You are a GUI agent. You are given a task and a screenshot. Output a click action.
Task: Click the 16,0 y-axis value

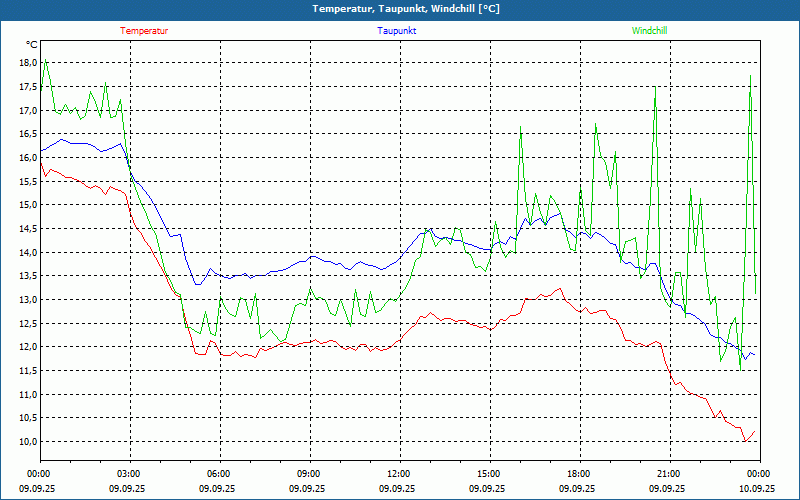coord(29,158)
